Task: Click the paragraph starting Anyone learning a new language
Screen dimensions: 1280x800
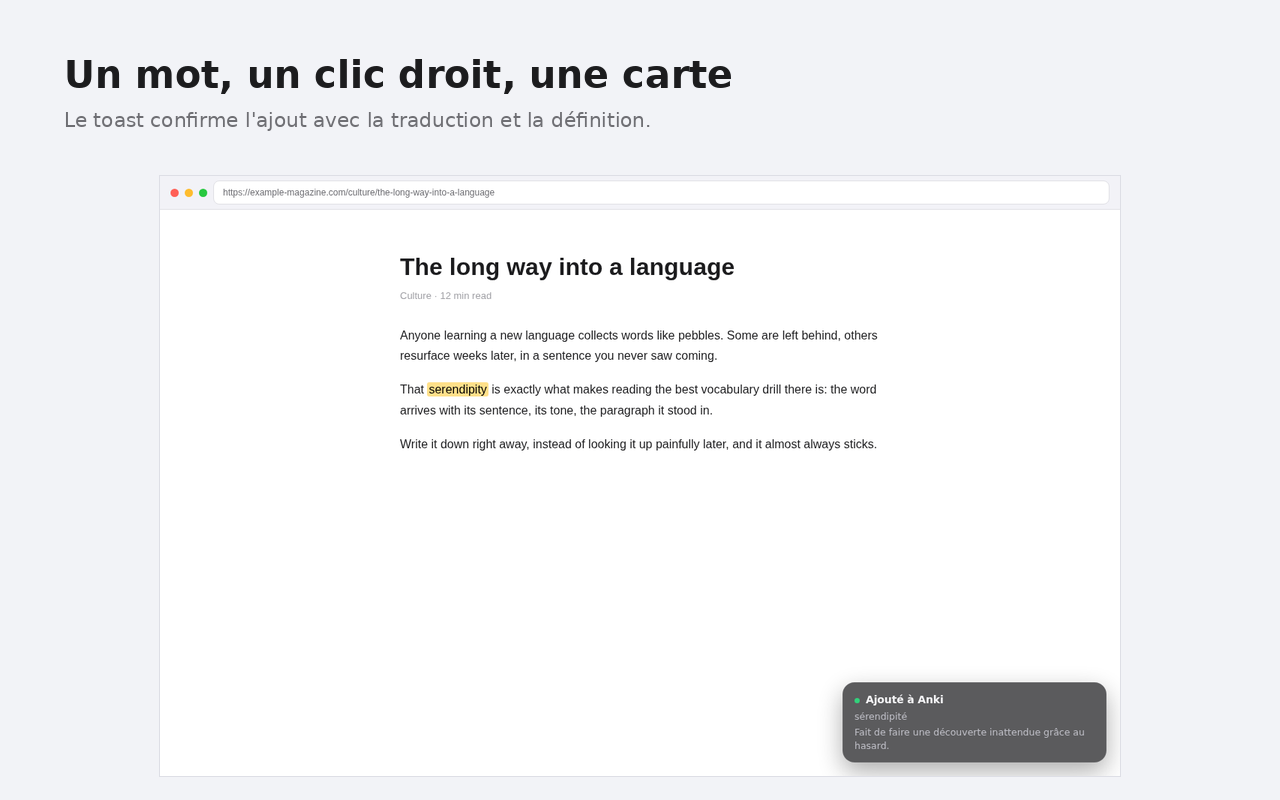Action: click(639, 346)
